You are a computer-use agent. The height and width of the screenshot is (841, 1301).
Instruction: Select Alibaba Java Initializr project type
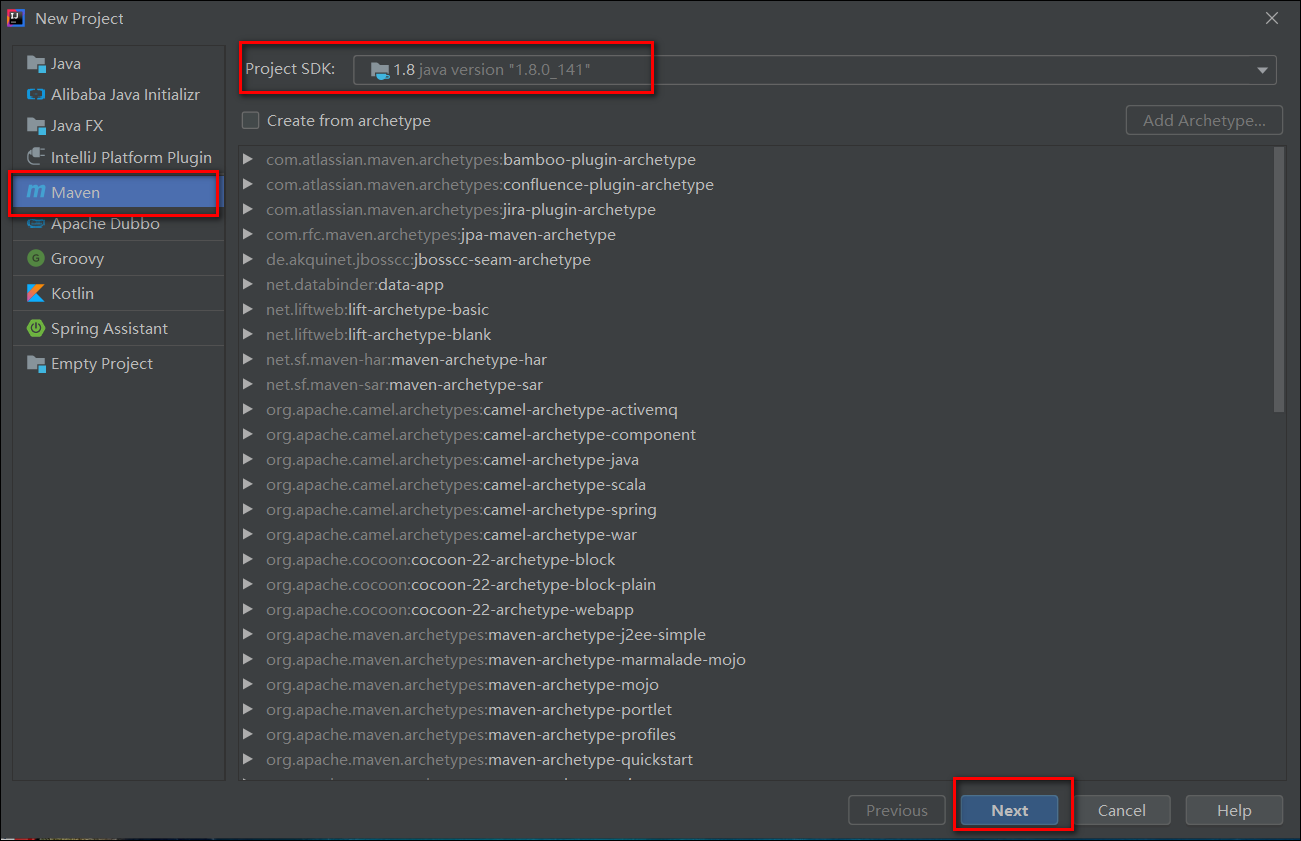[119, 95]
